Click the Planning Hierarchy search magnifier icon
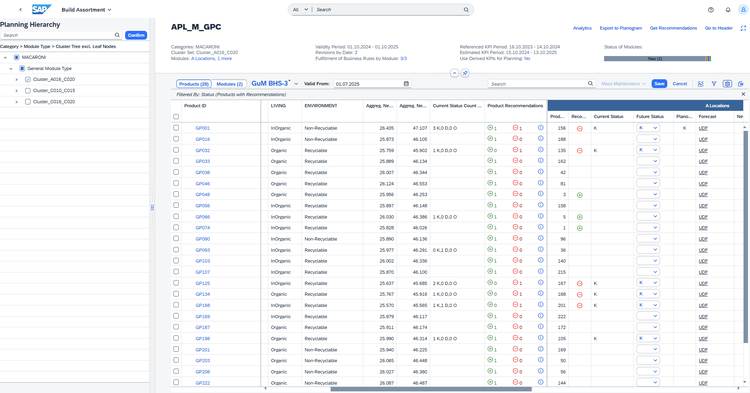Image resolution: width=750 pixels, height=393 pixels. (117, 35)
